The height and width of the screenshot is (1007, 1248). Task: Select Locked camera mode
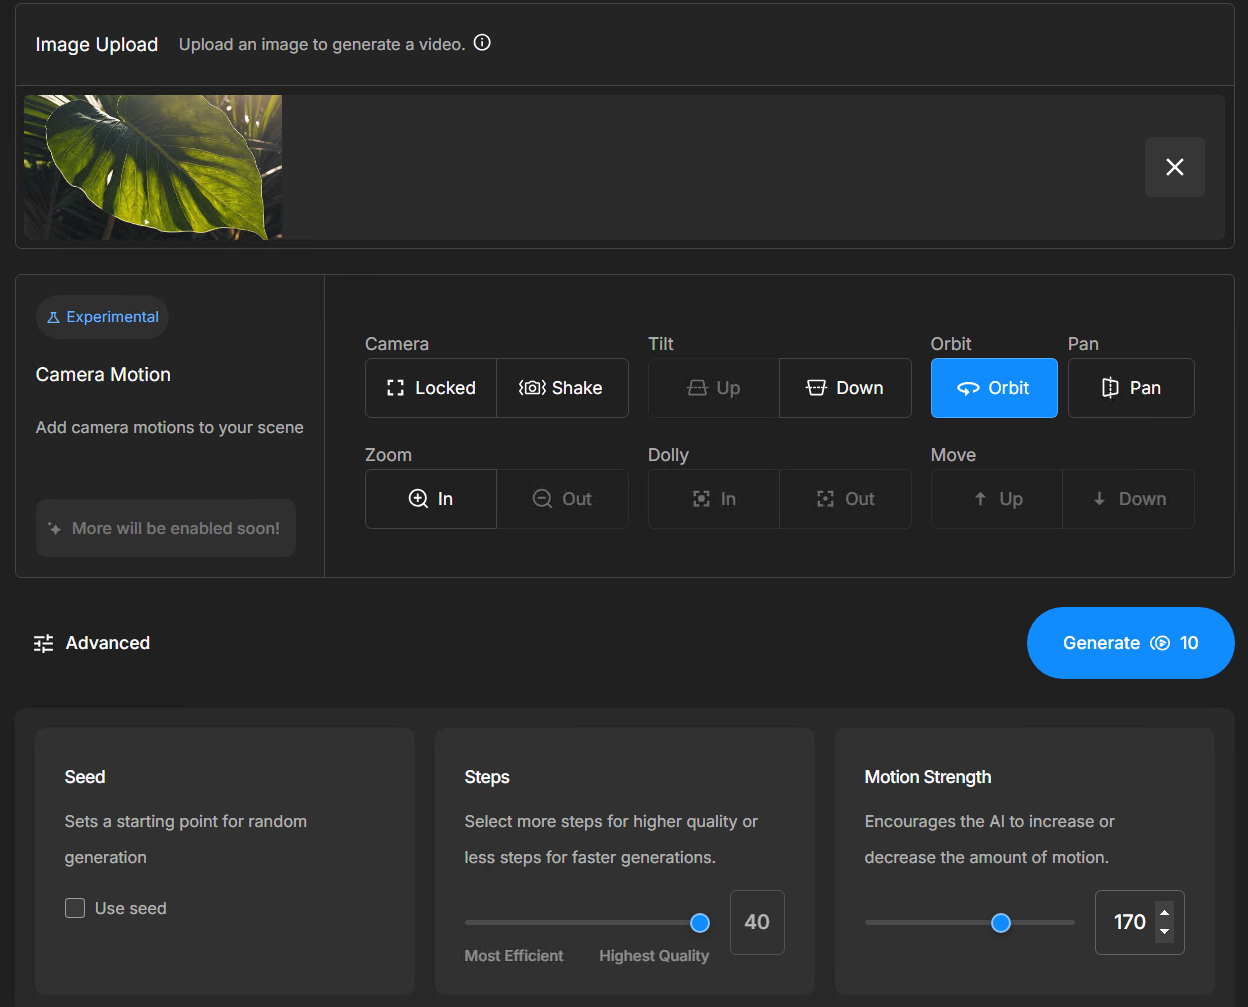[431, 388]
